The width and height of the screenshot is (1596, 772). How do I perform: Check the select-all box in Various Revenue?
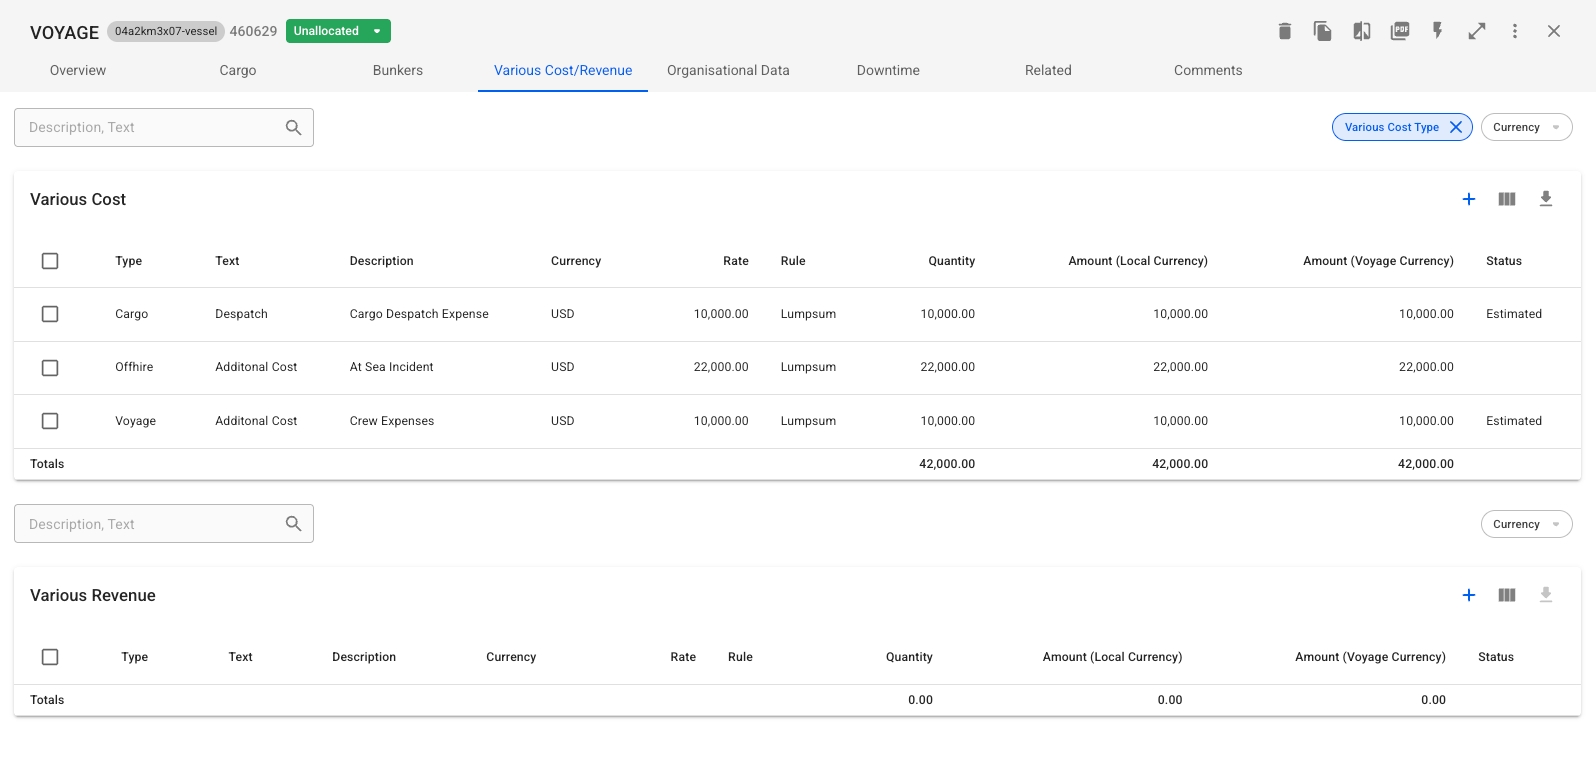50,657
